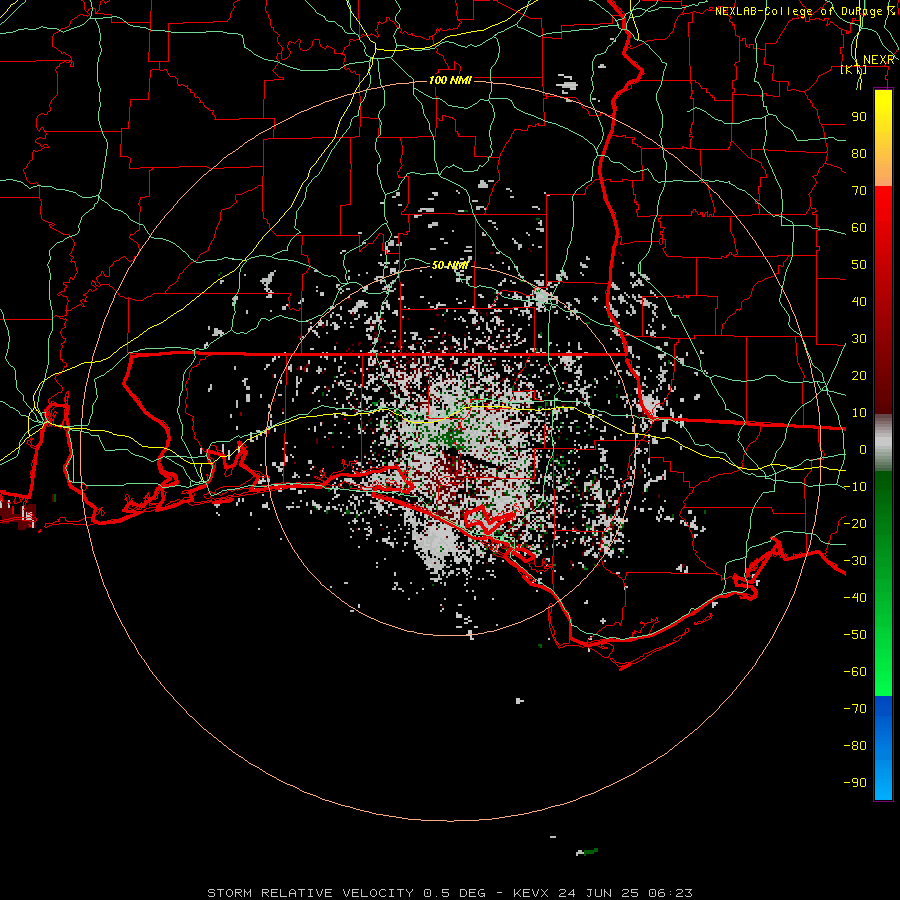The width and height of the screenshot is (900, 900).
Task: Click the "100 NMI" range ring label
Action: click(450, 80)
